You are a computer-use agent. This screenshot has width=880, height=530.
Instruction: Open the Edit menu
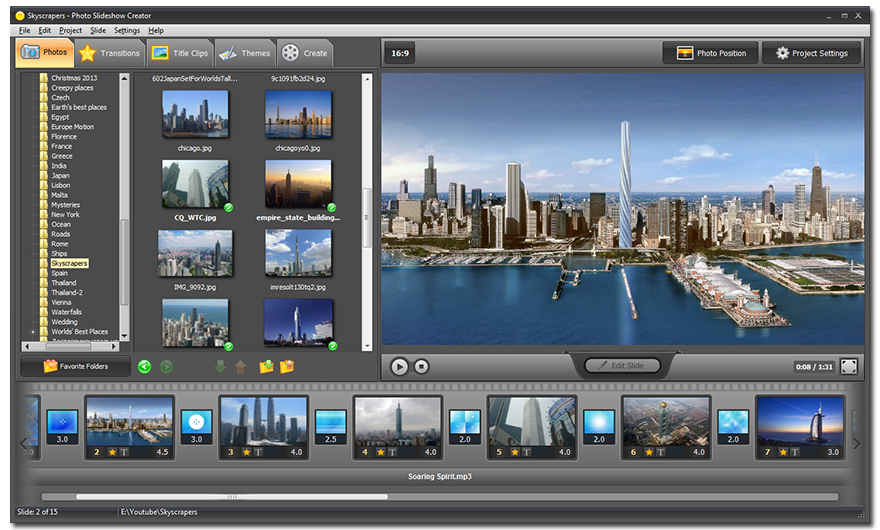pos(44,30)
